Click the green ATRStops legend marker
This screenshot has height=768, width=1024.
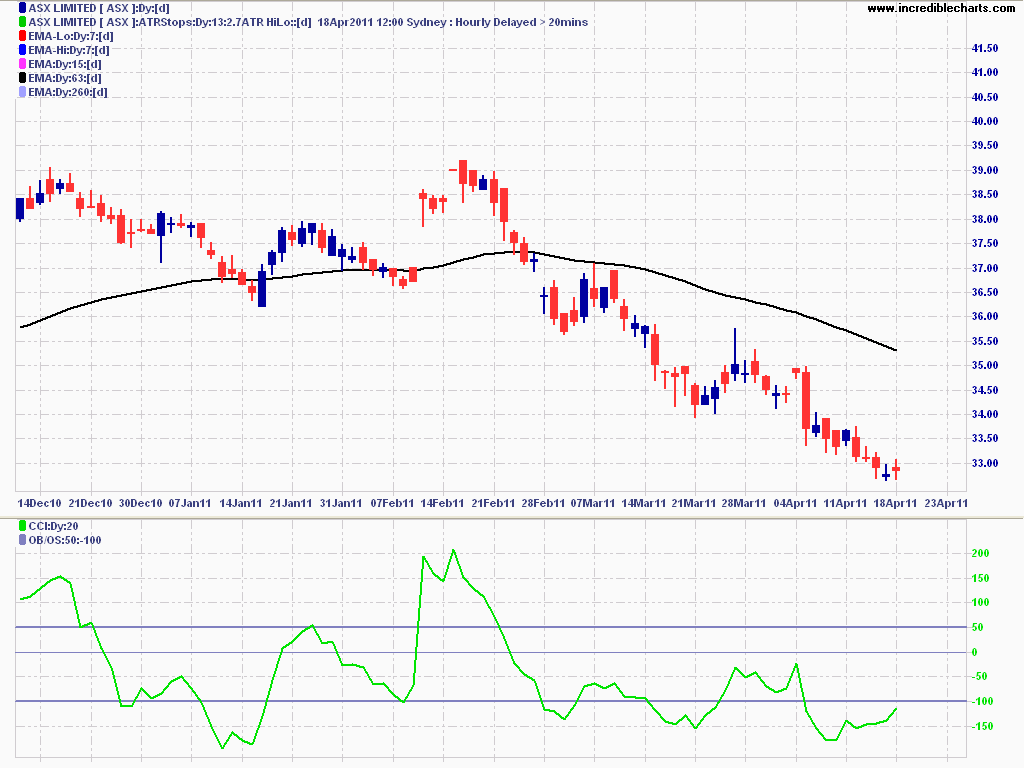pyautogui.click(x=8, y=22)
